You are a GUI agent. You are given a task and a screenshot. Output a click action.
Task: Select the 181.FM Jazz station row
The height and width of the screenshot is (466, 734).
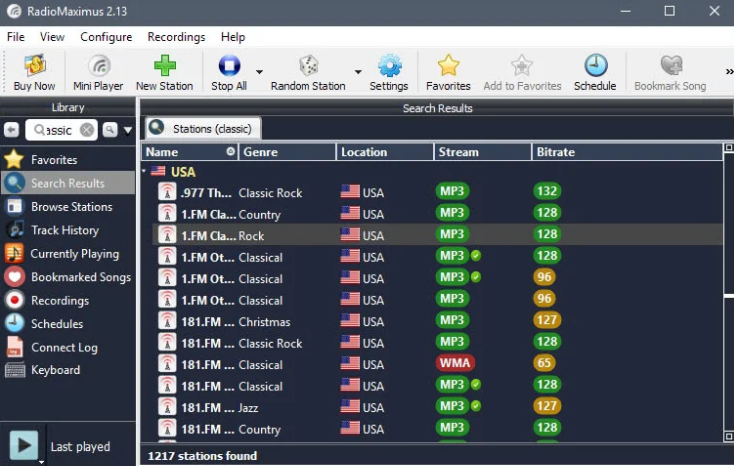438,407
